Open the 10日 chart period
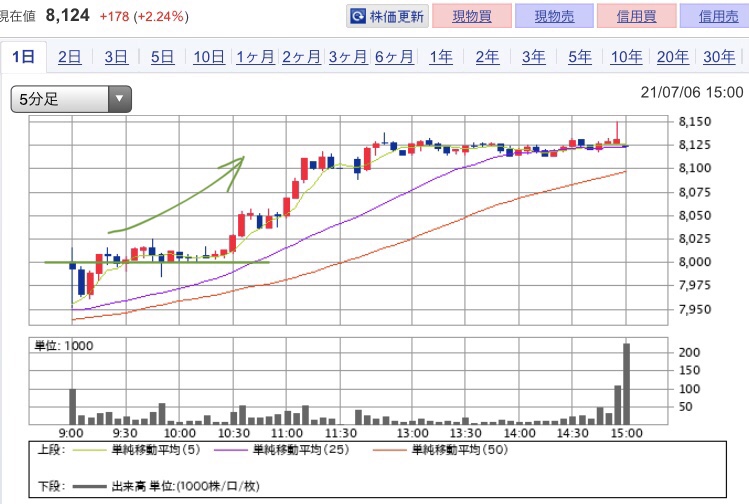 [x=209, y=57]
